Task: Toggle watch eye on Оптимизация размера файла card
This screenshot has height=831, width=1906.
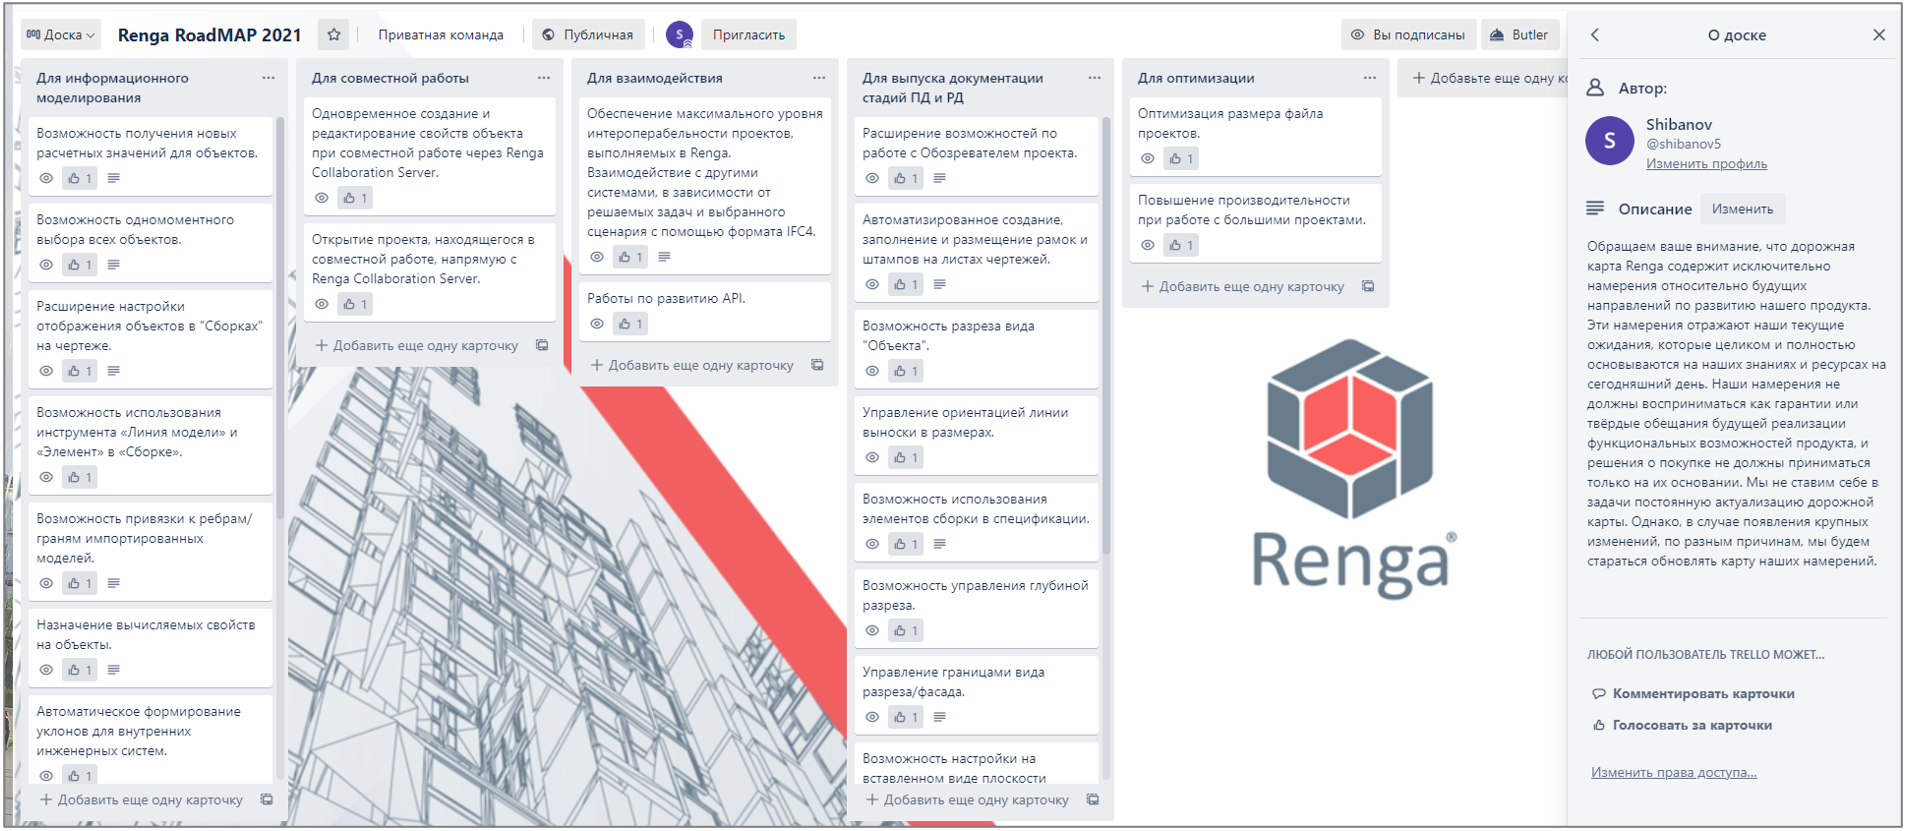Action: (x=1148, y=159)
